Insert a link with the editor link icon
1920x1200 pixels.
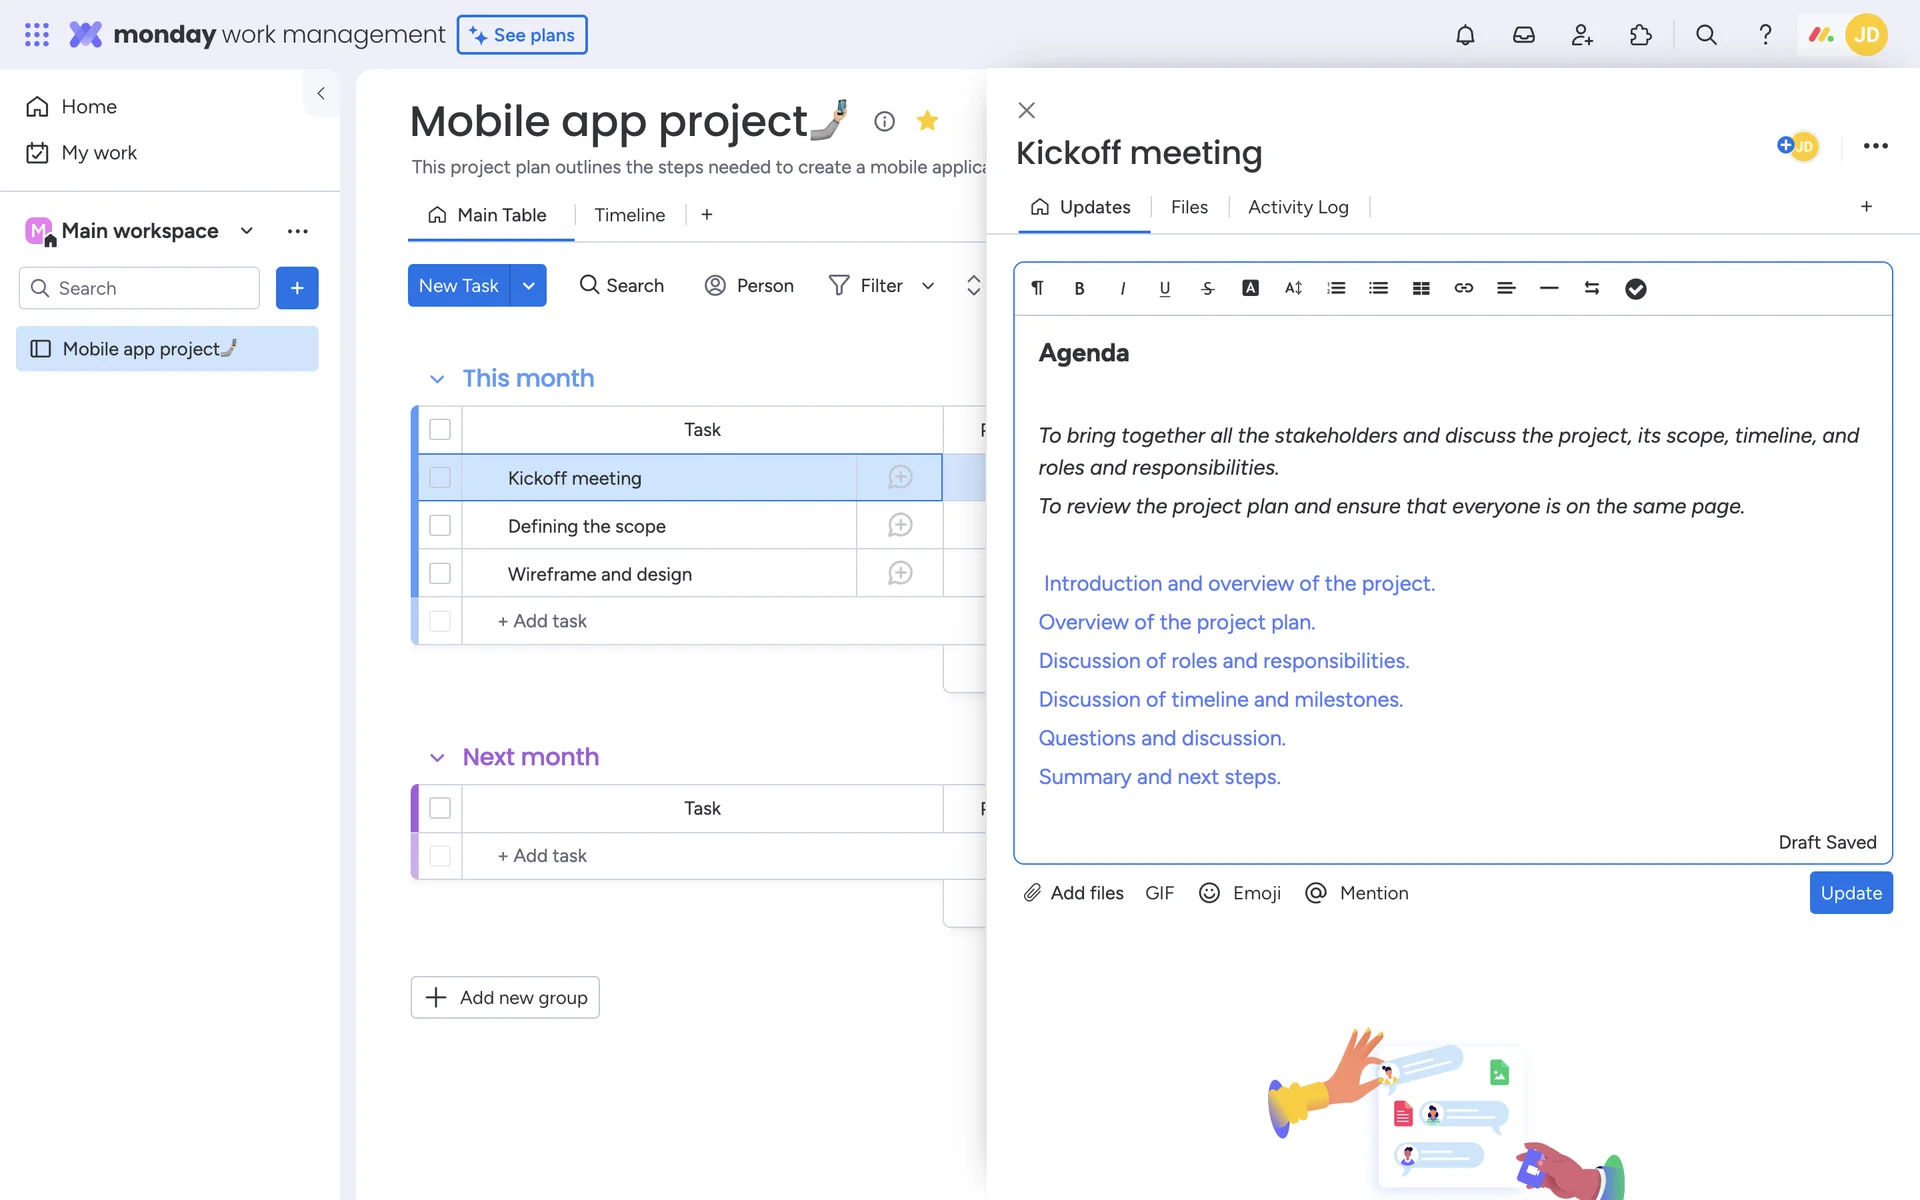tap(1463, 288)
